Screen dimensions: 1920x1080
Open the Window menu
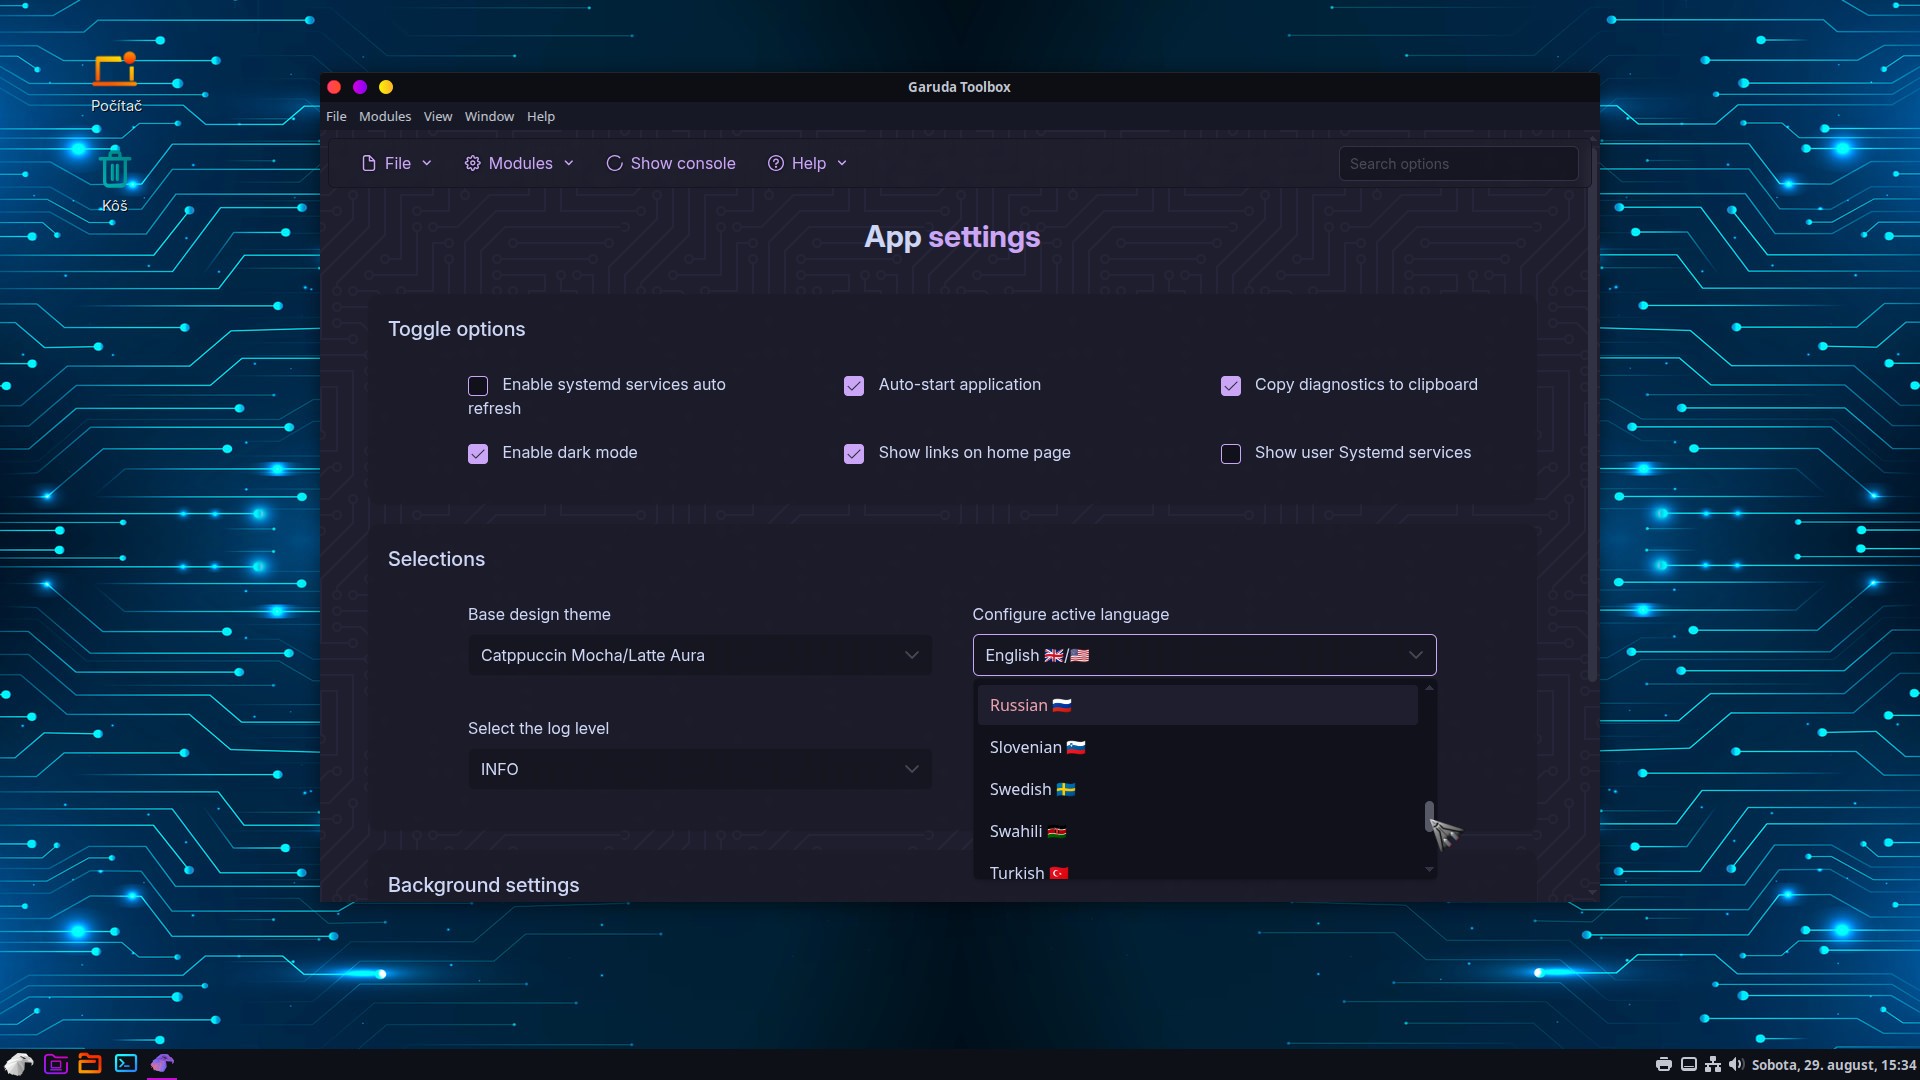point(489,117)
